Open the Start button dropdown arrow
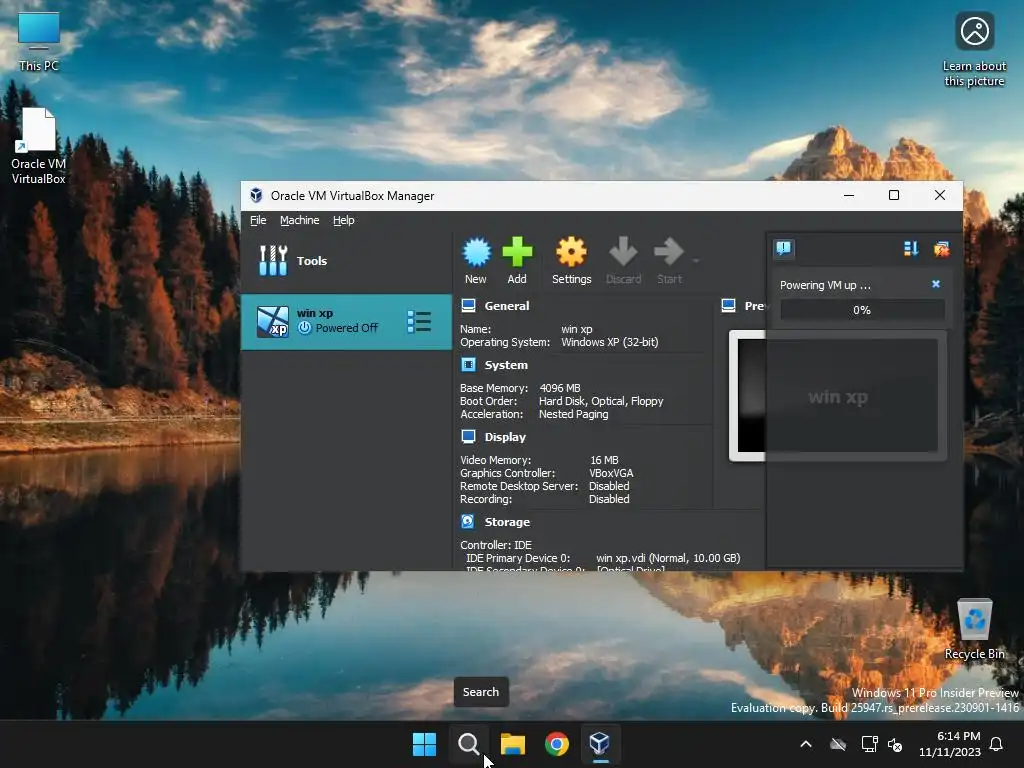 [x=696, y=261]
